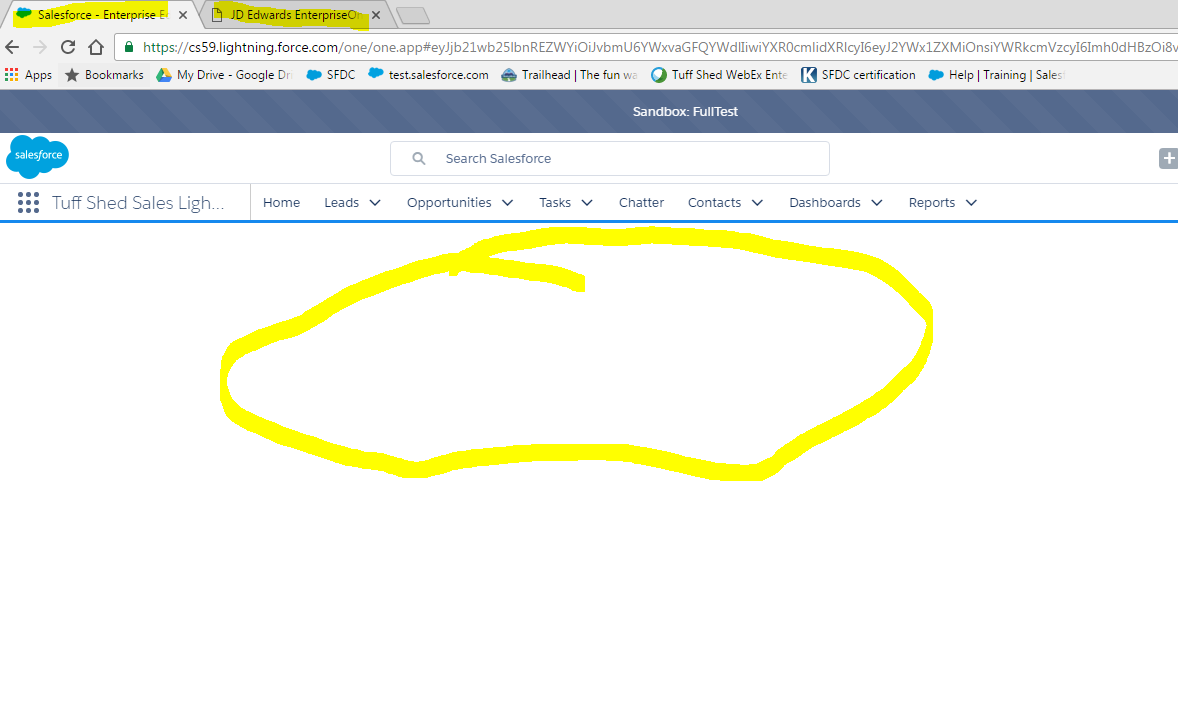The image size is (1178, 705).
Task: Open the SFDC bookmark
Action: pyautogui.click(x=331, y=75)
